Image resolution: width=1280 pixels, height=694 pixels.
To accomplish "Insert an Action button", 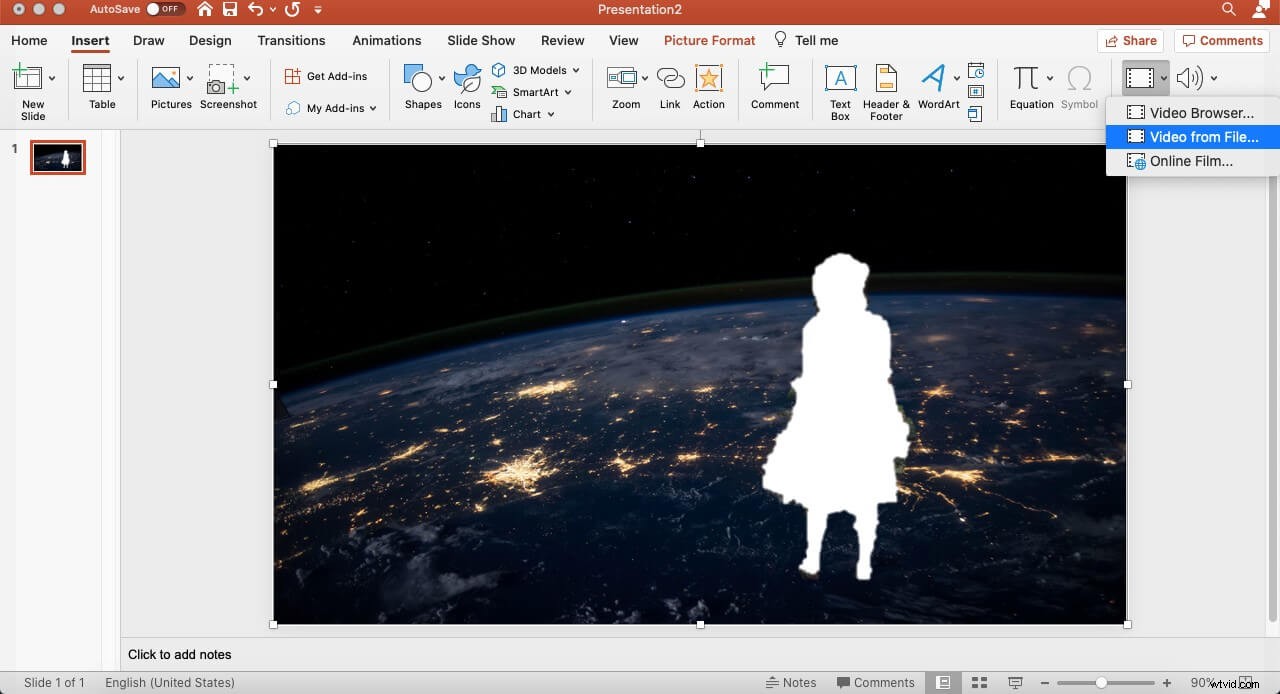I will 709,88.
